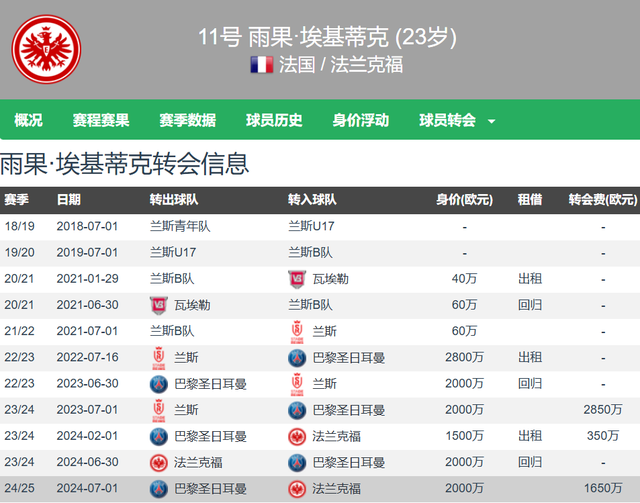Click PSG logo in the 2022-07-16 row

point(297,358)
